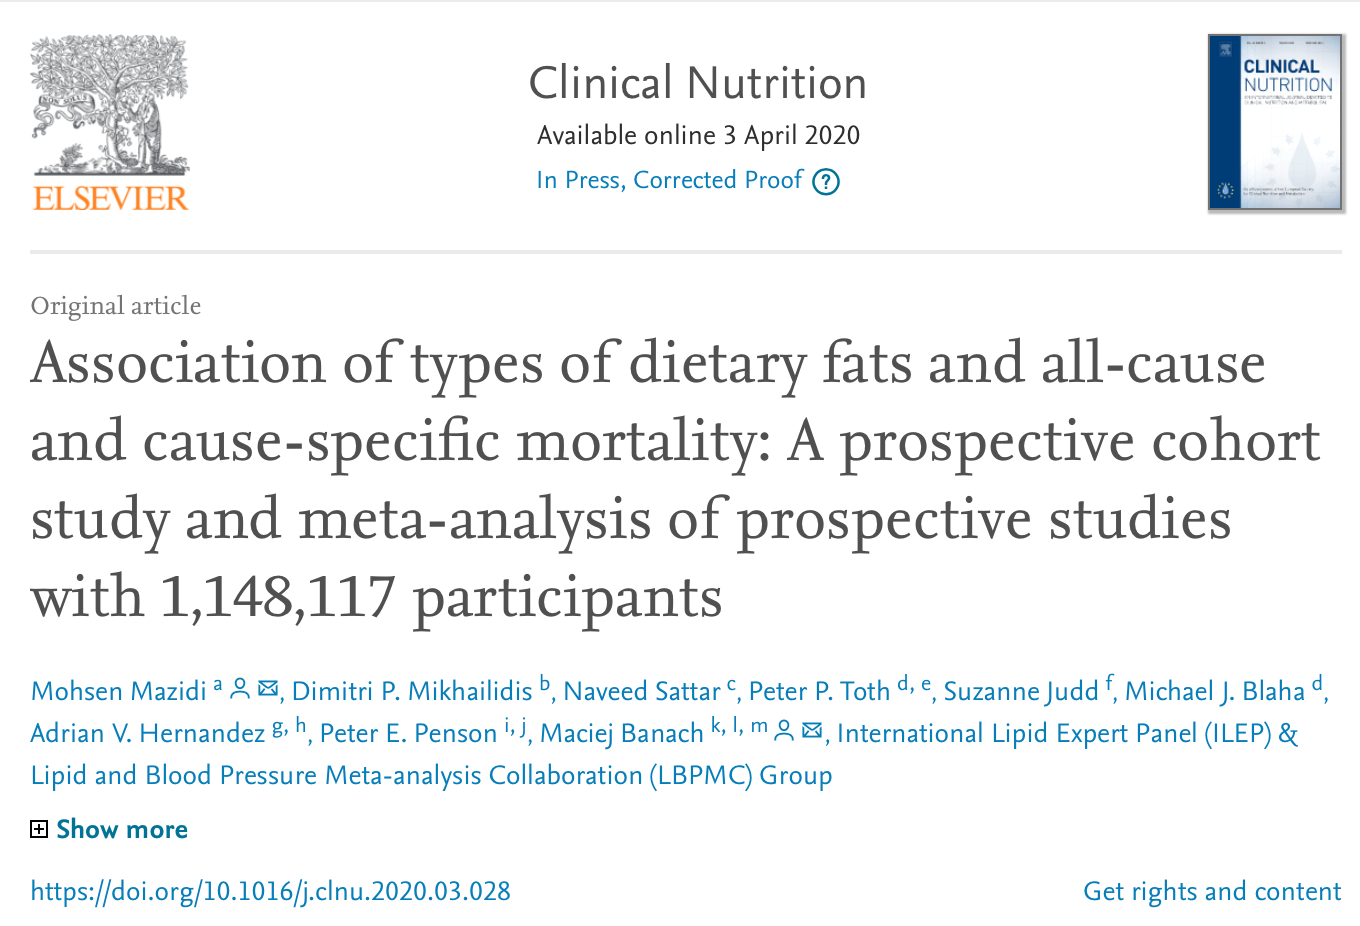The height and width of the screenshot is (926, 1360).
Task: Select author Dimitri P. Mikhailidis
Action: 412,691
